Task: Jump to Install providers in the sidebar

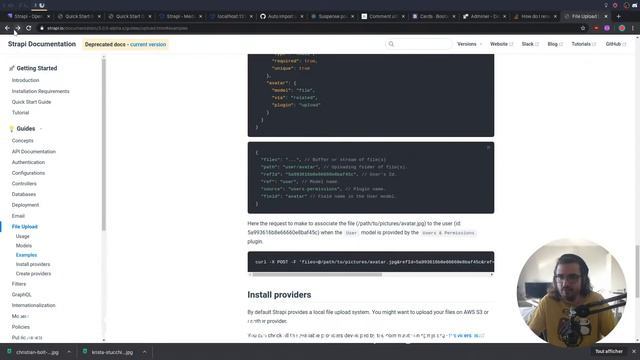Action: coord(33,264)
